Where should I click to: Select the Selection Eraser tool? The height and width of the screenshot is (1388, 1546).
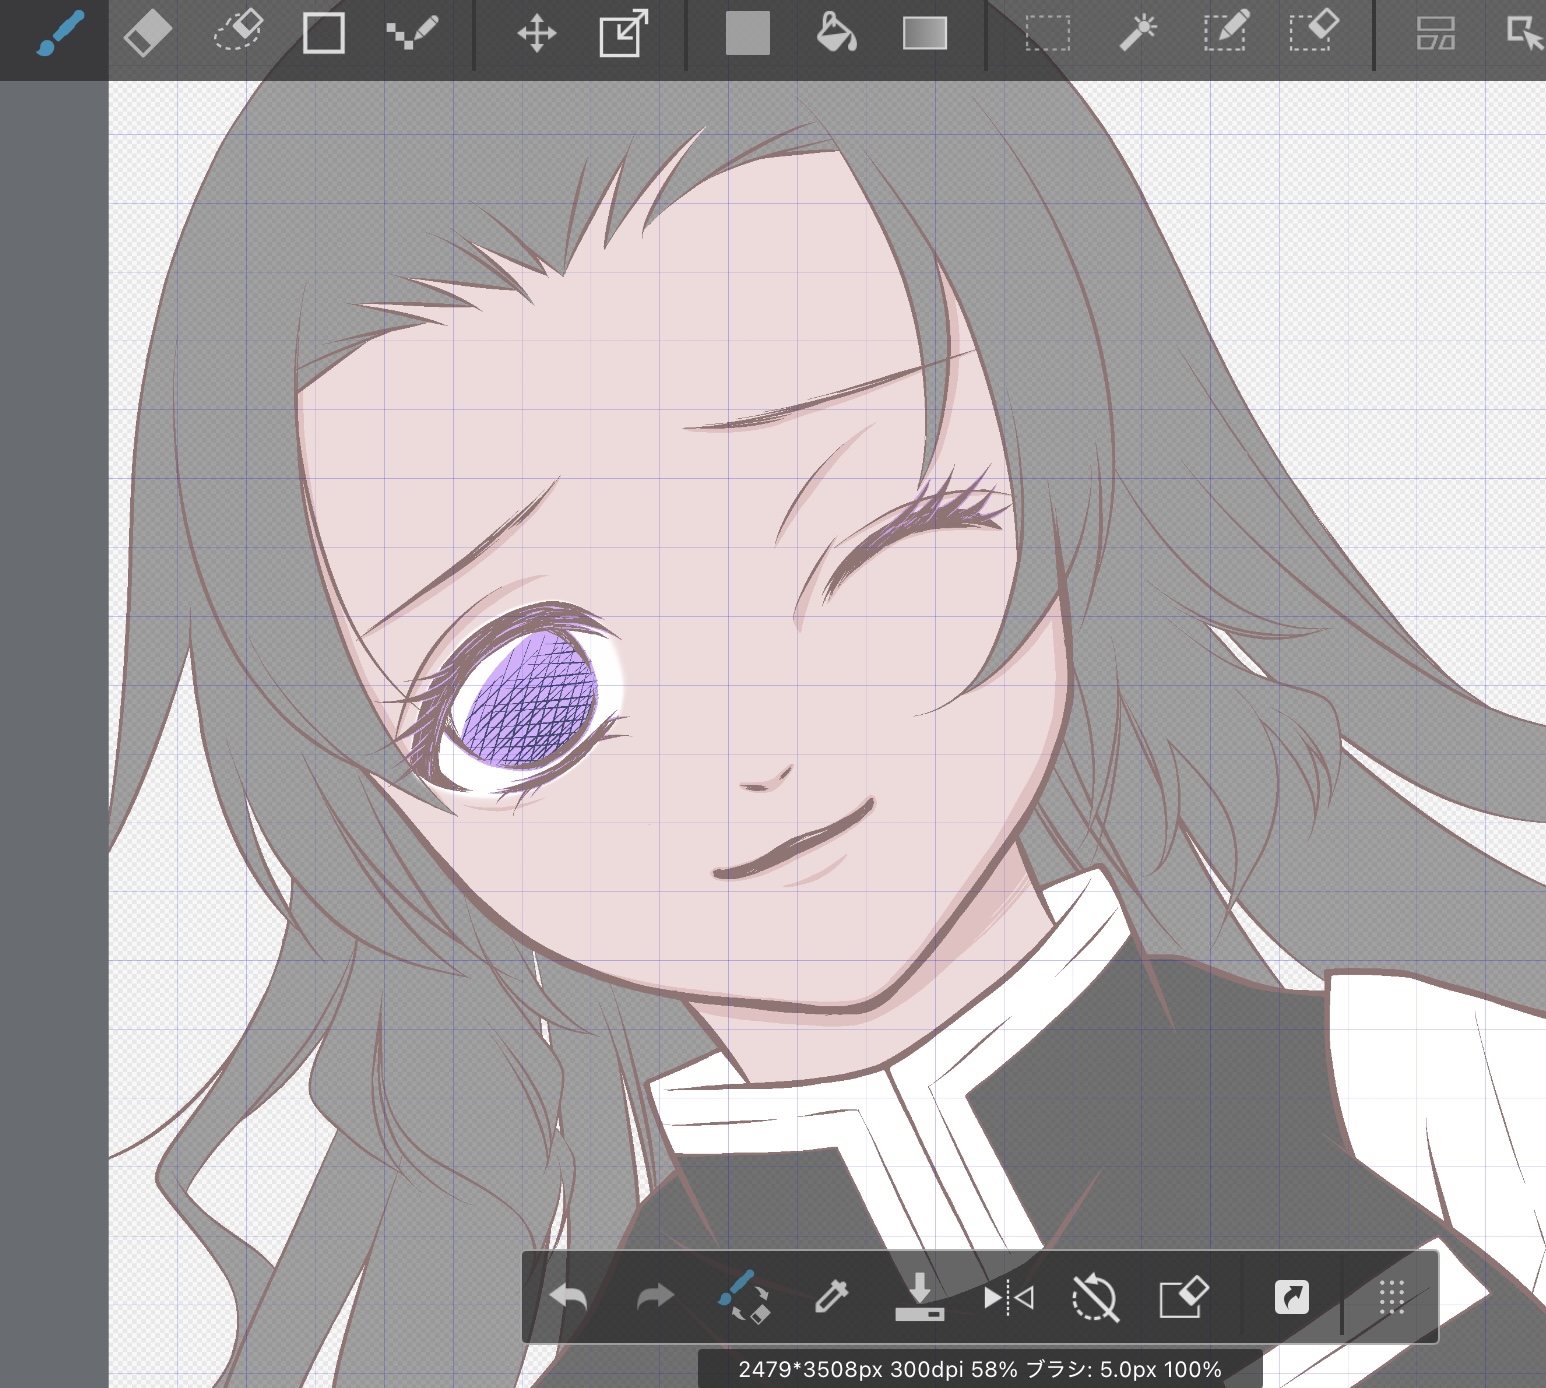1314,31
